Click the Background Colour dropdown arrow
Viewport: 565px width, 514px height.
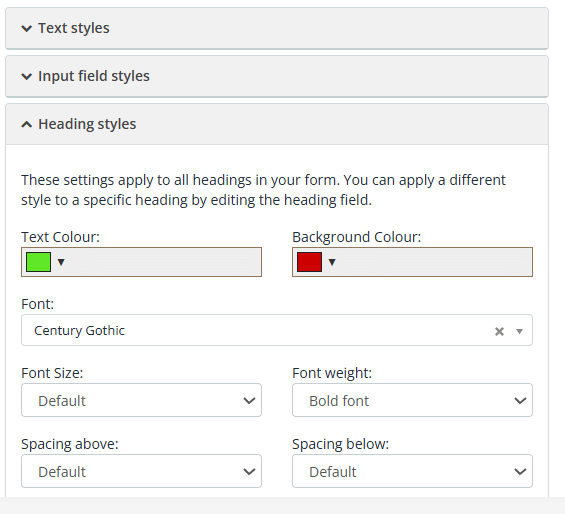(x=332, y=262)
